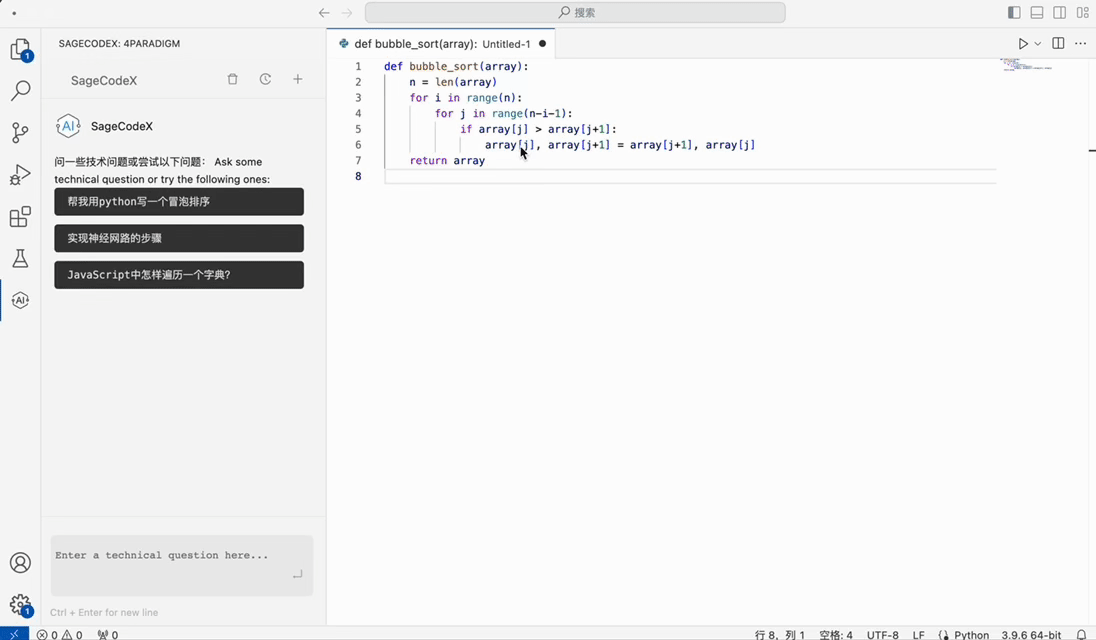
Task: Select the Untitled-1 bubble_sort editor tab
Action: 440,43
